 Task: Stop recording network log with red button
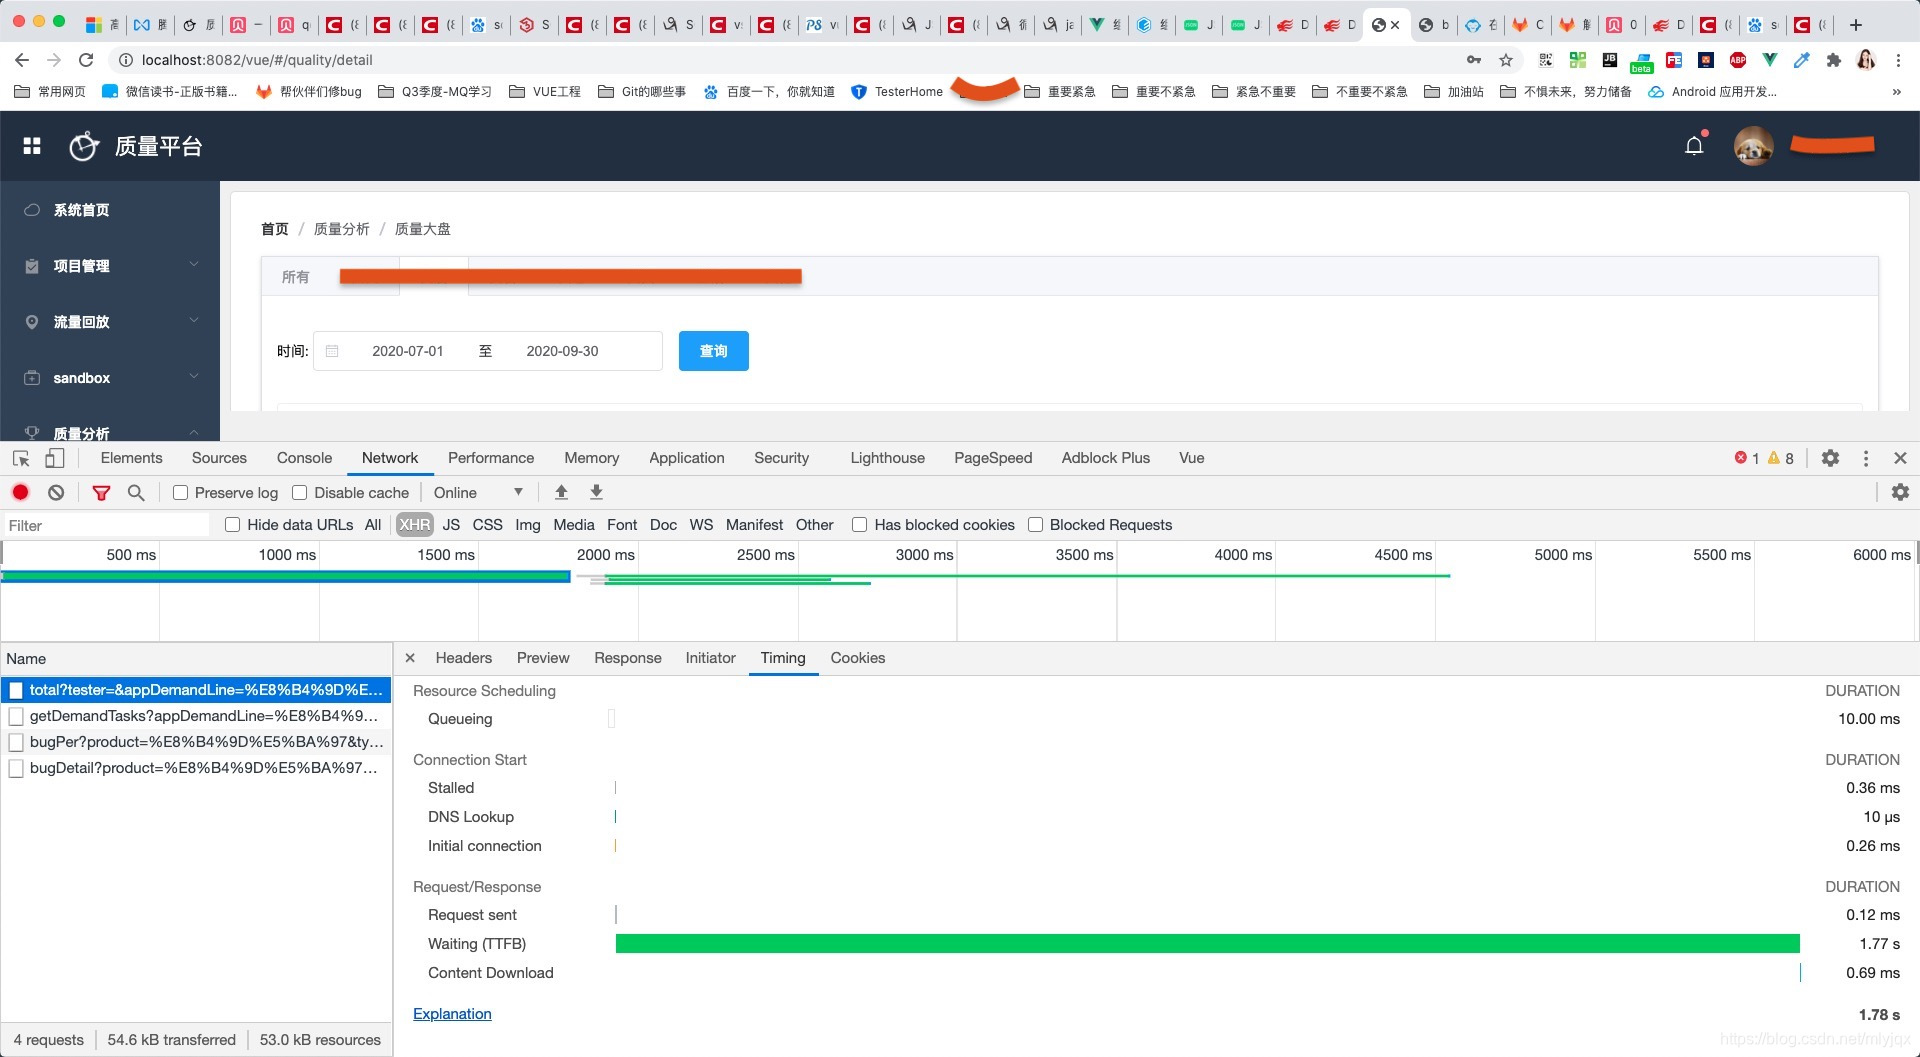[20, 492]
